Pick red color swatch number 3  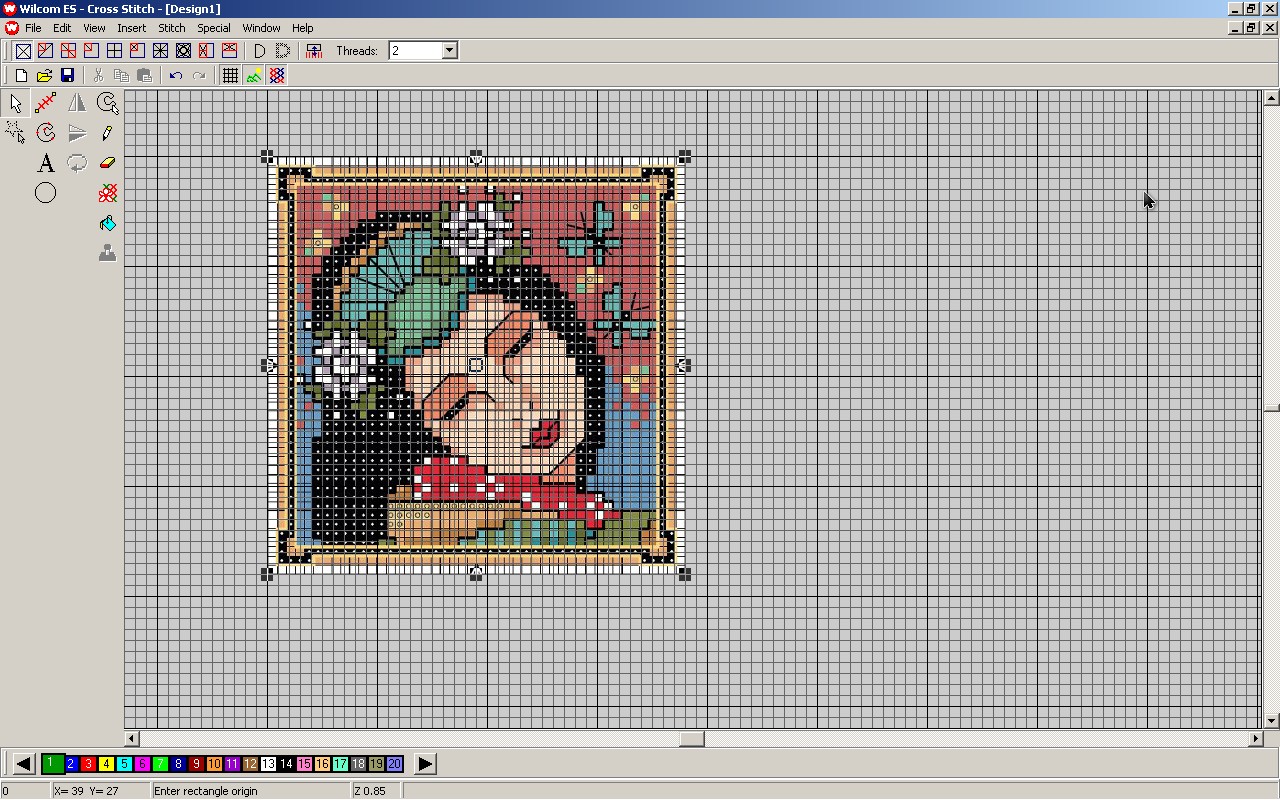pyautogui.click(x=88, y=764)
